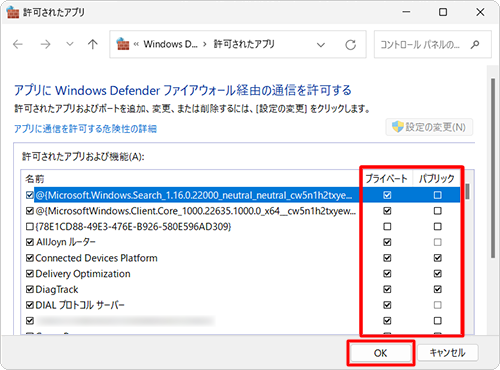Click the 許可されたアプリ breadcrumb
The height and width of the screenshot is (370, 500).
[244, 44]
